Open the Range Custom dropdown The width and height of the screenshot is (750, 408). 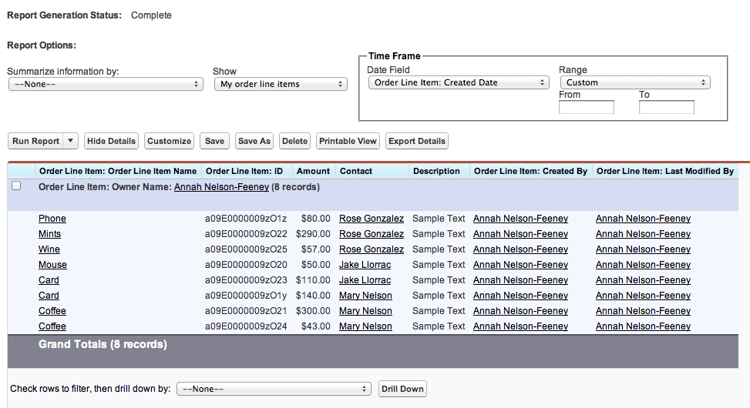[634, 83]
